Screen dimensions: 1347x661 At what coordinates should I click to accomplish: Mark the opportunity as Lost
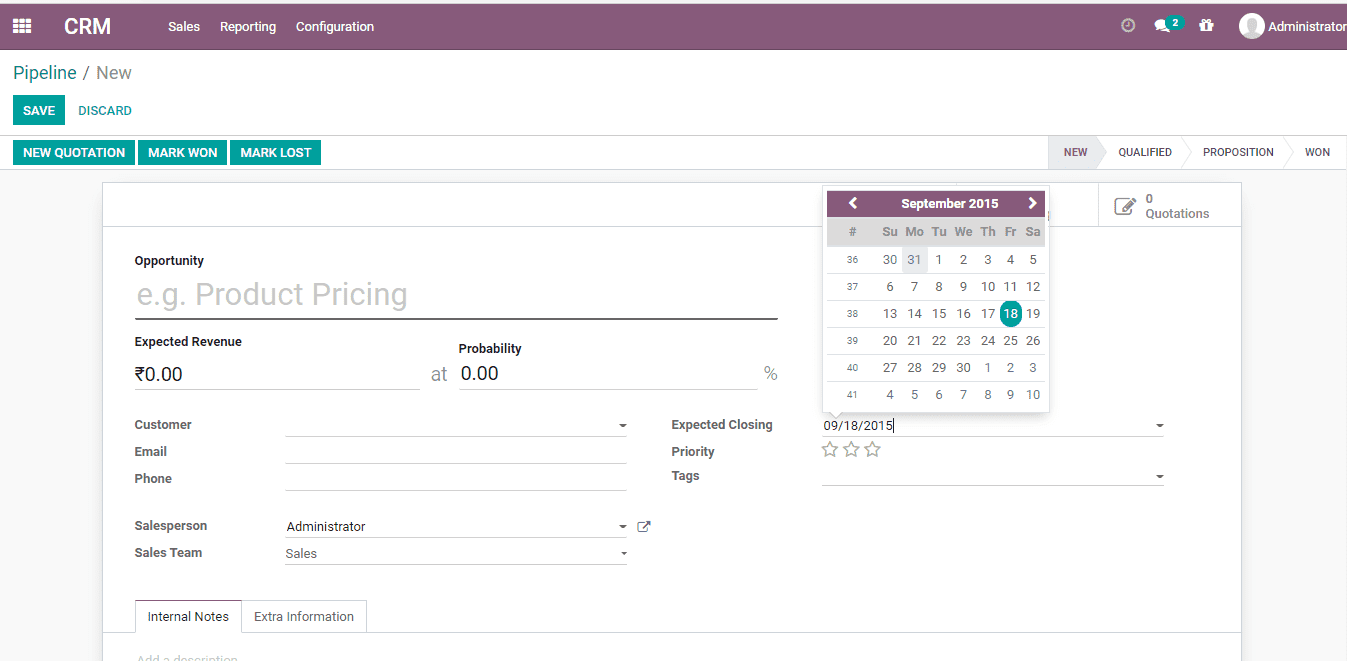tap(276, 152)
